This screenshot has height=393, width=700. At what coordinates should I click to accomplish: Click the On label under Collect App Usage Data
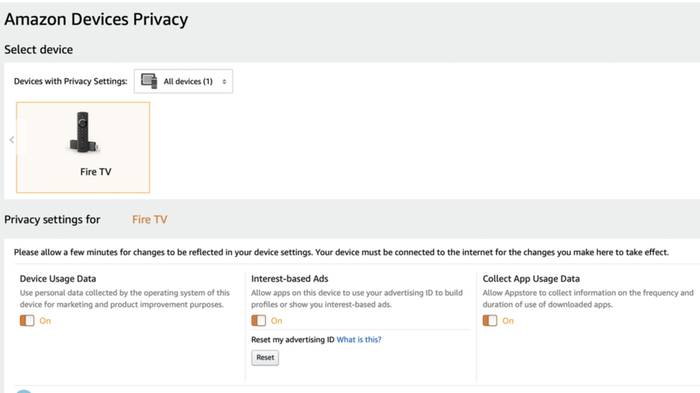[x=508, y=321]
